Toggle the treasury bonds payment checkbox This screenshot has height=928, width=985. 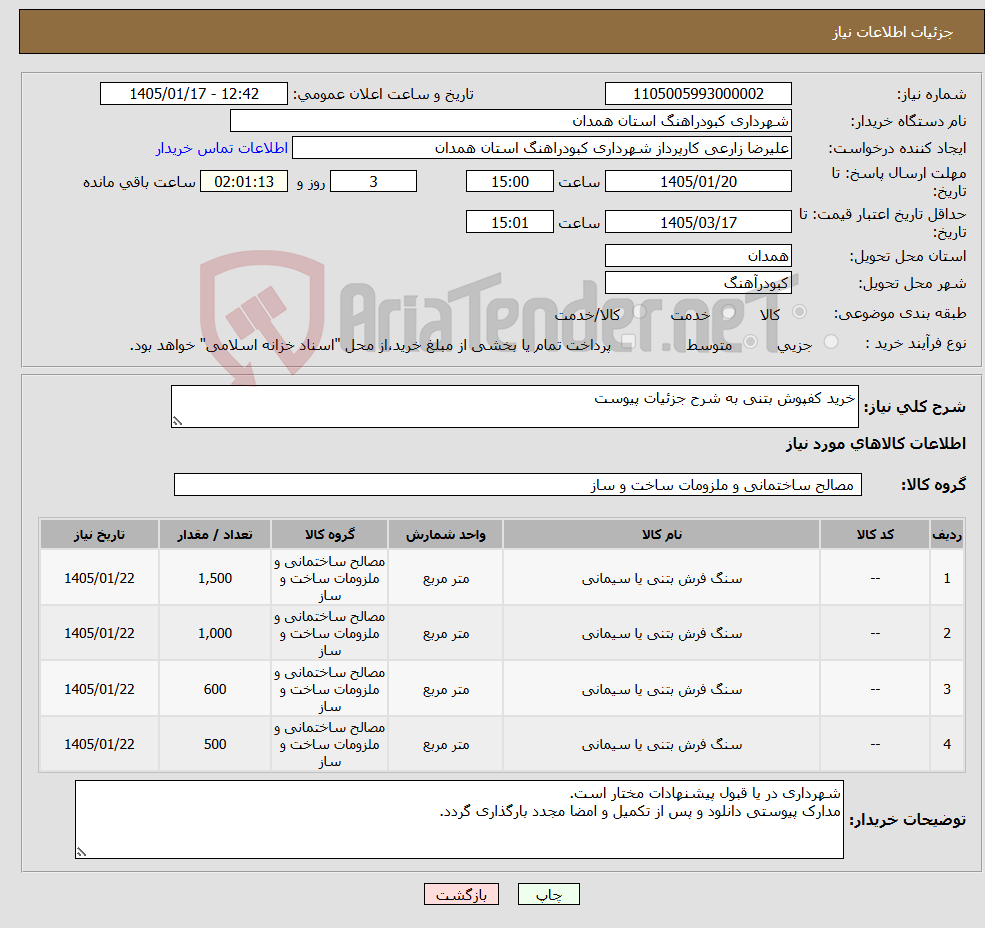[x=628, y=342]
